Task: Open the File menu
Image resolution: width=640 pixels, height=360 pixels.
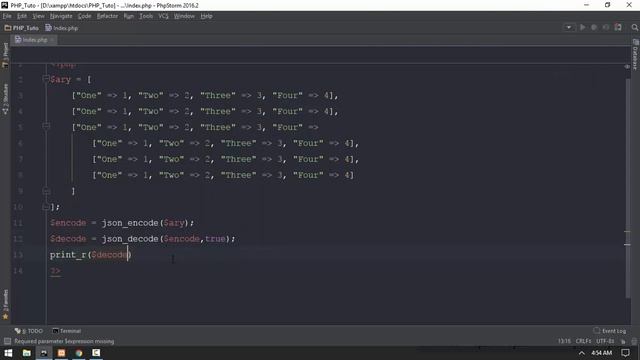Action: pyautogui.click(x=7, y=16)
